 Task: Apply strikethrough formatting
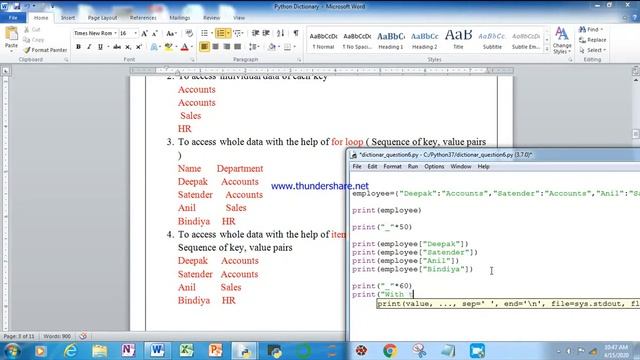[x=117, y=47]
